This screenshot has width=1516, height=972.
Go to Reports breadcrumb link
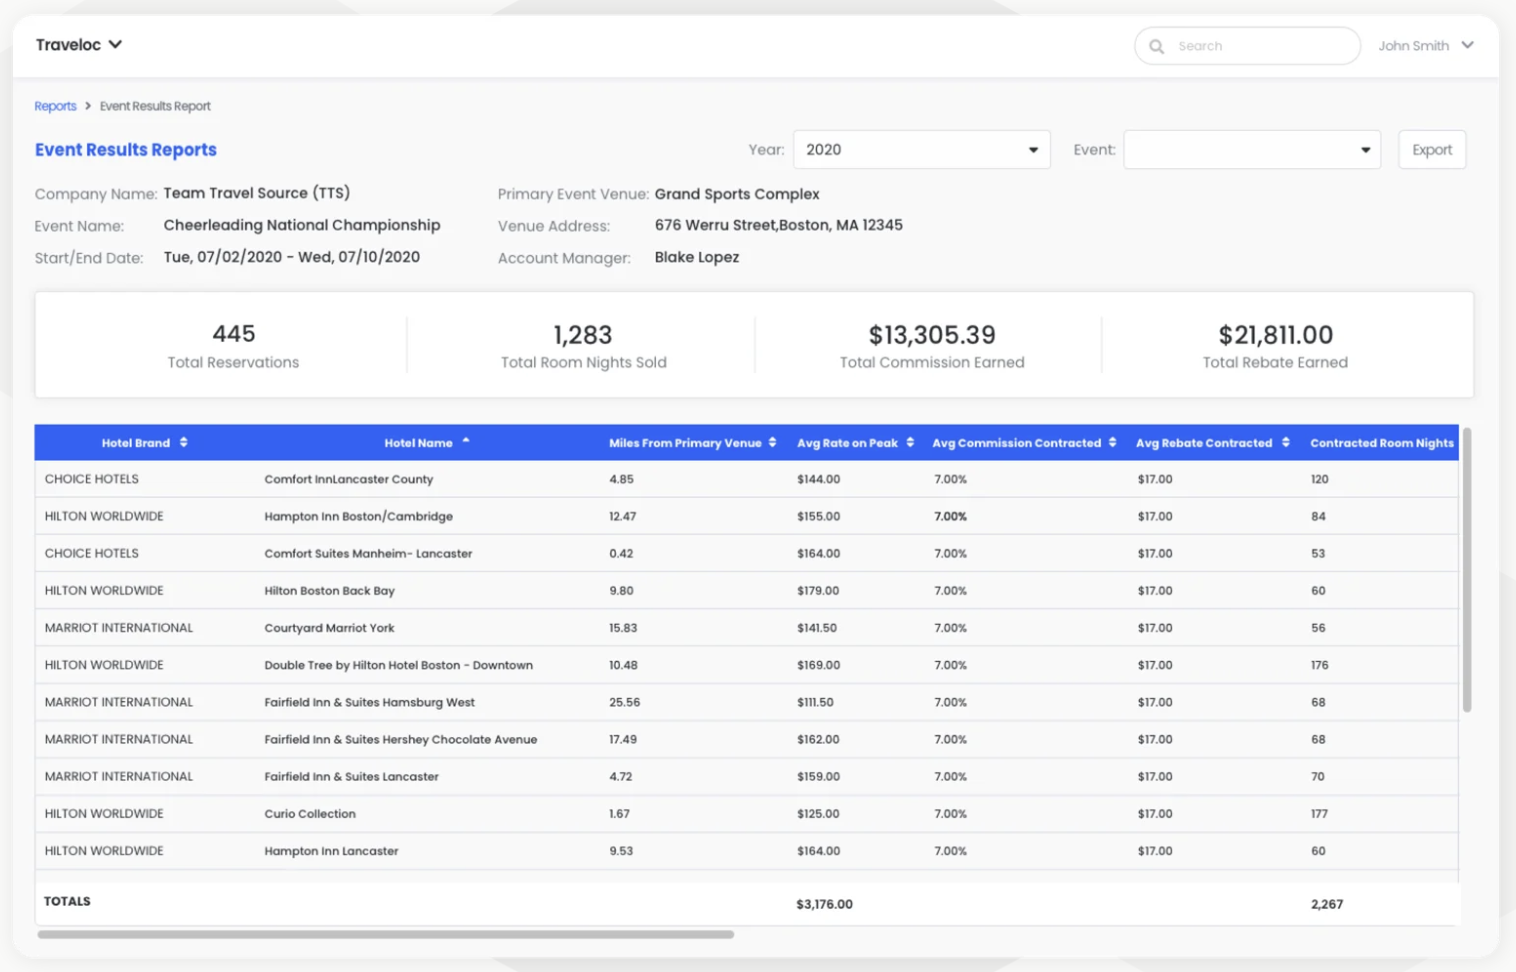click(x=55, y=106)
